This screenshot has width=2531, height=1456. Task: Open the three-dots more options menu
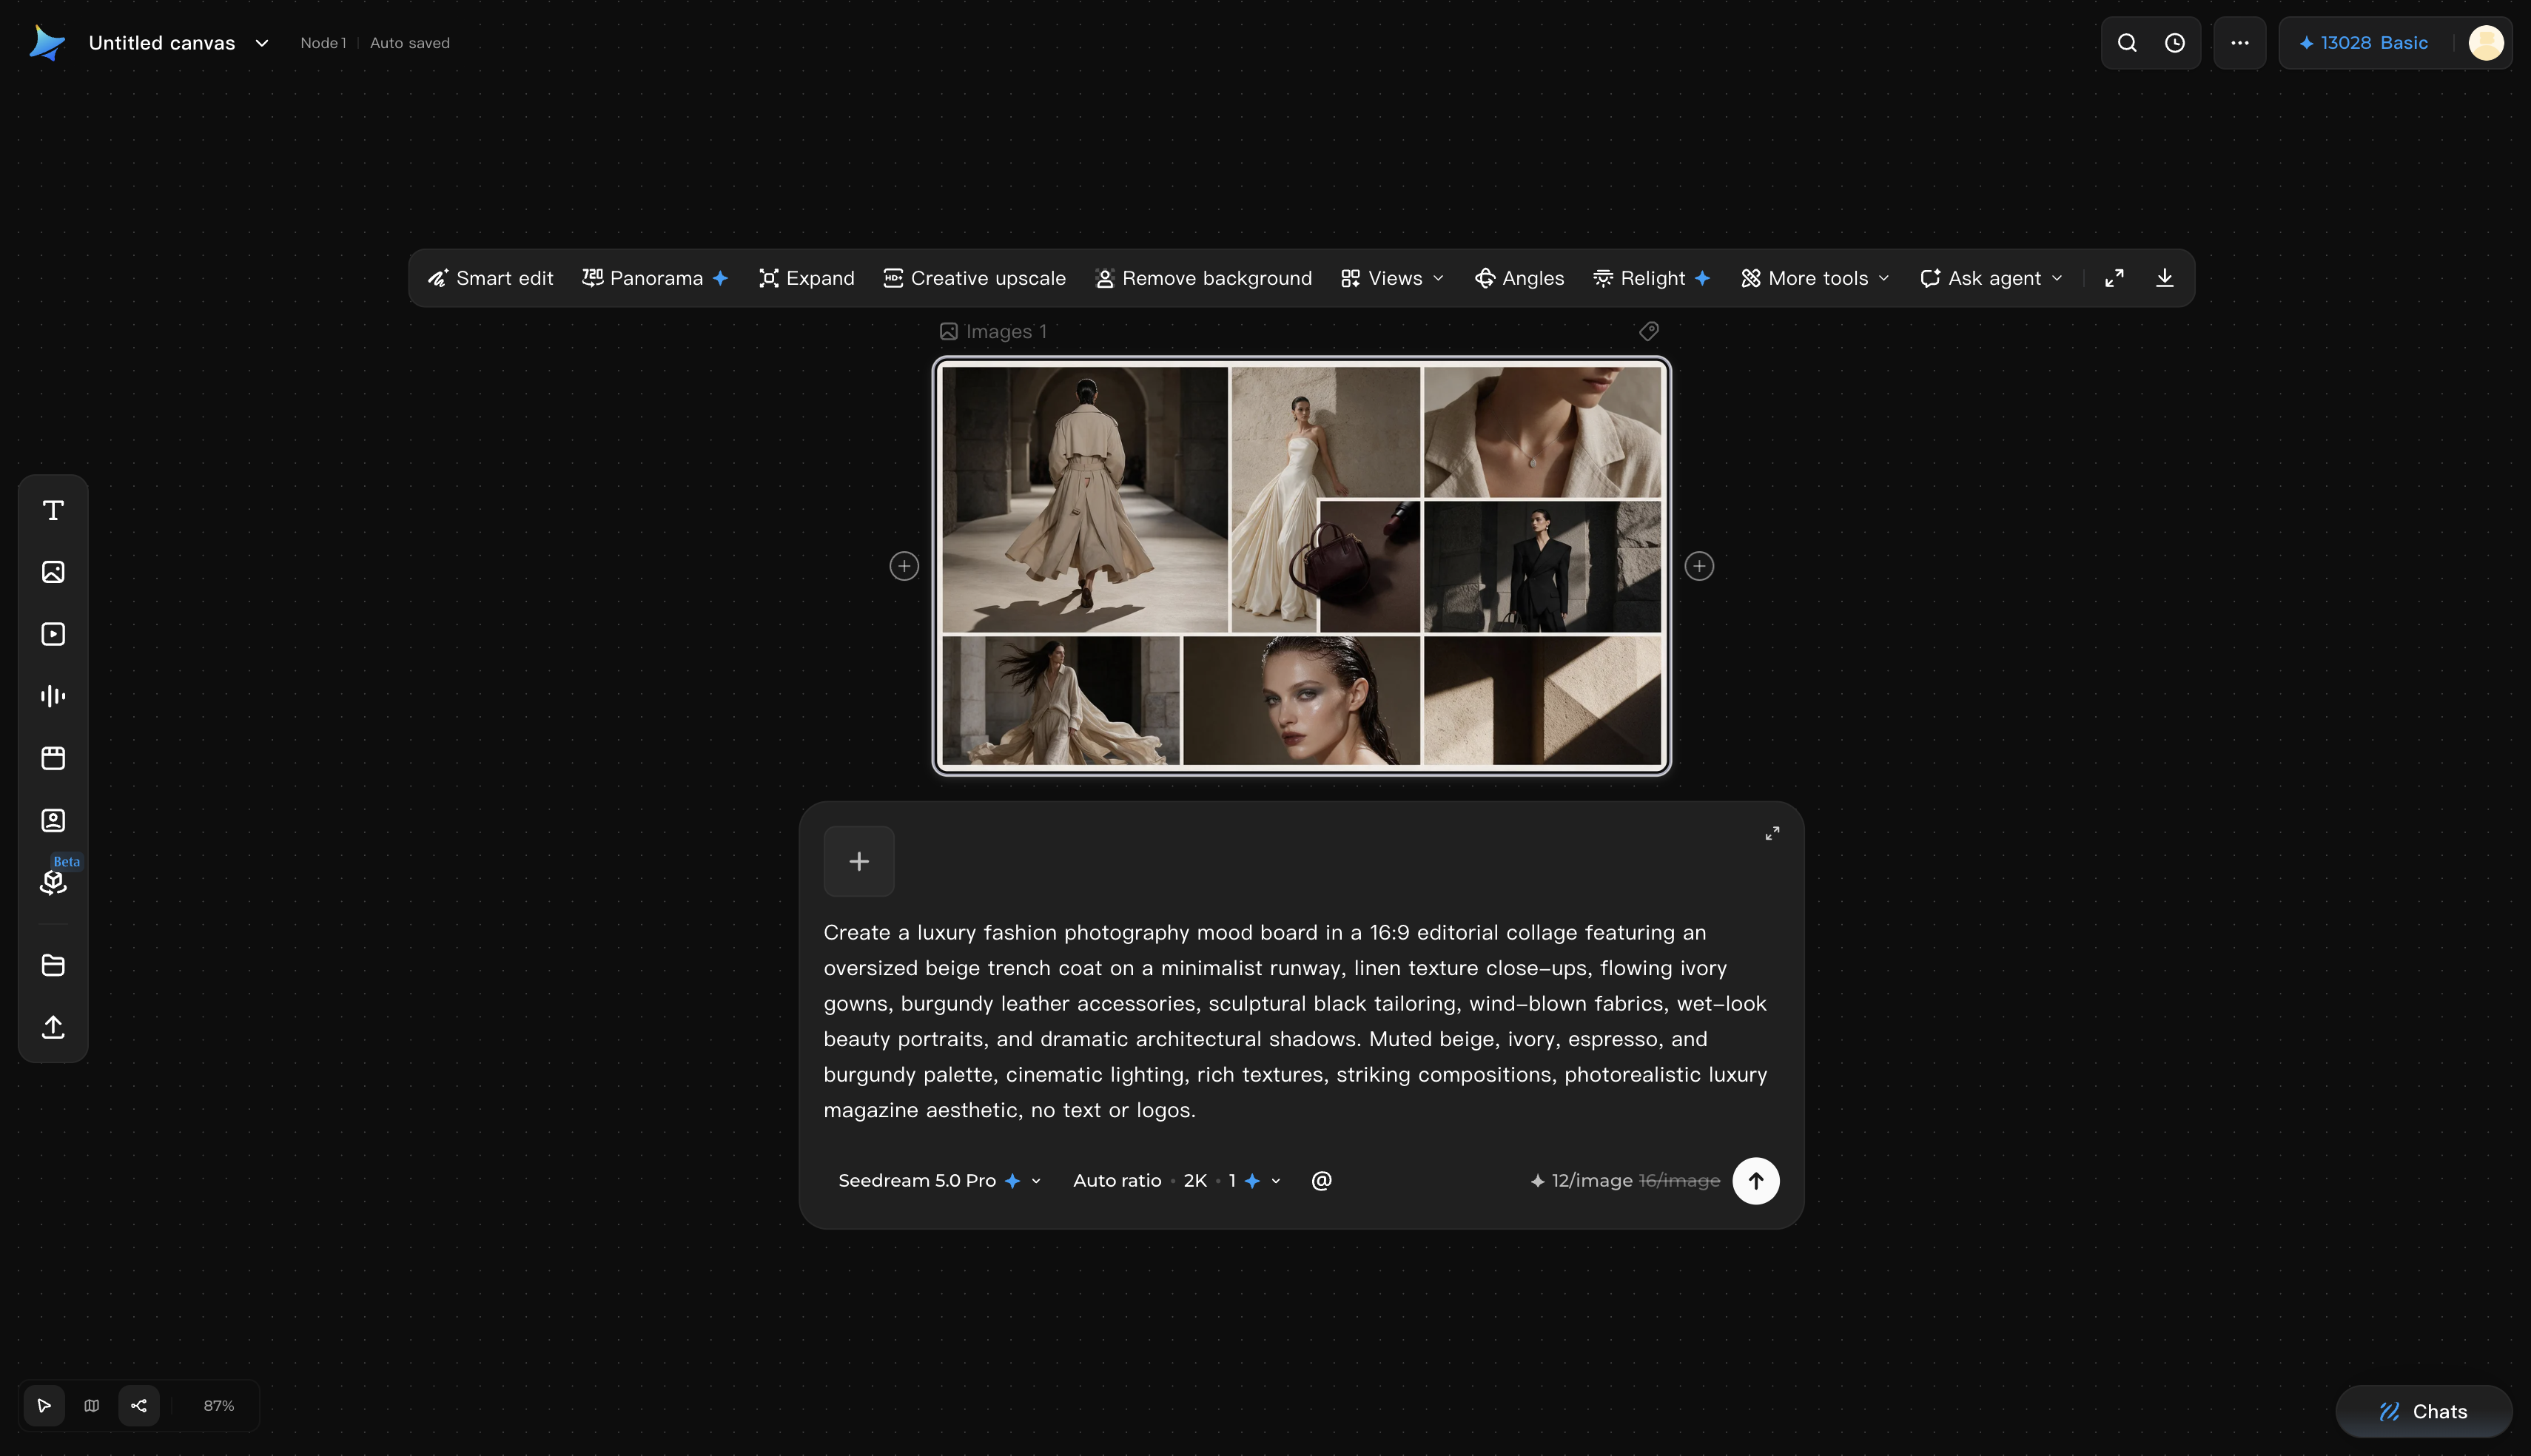(2240, 43)
